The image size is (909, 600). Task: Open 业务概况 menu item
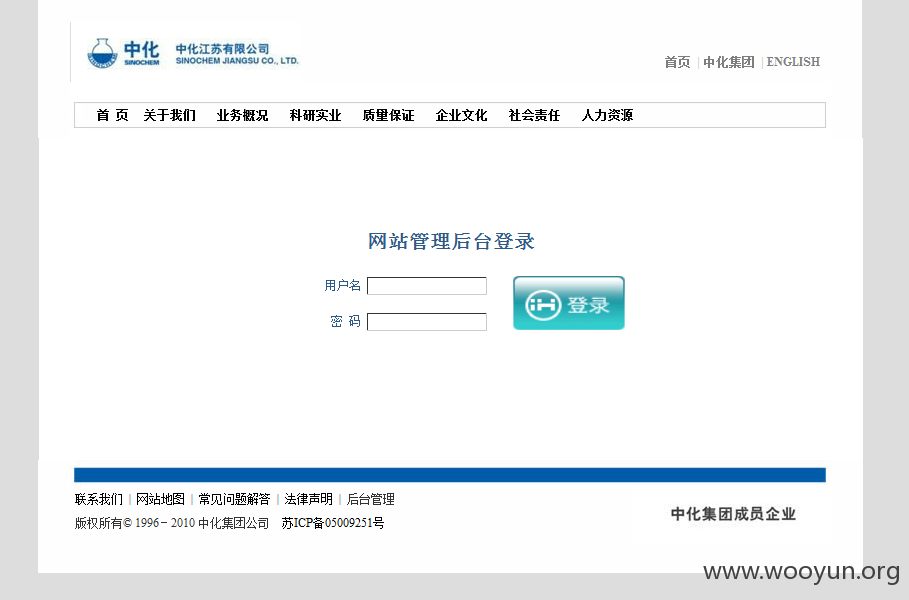pyautogui.click(x=242, y=115)
